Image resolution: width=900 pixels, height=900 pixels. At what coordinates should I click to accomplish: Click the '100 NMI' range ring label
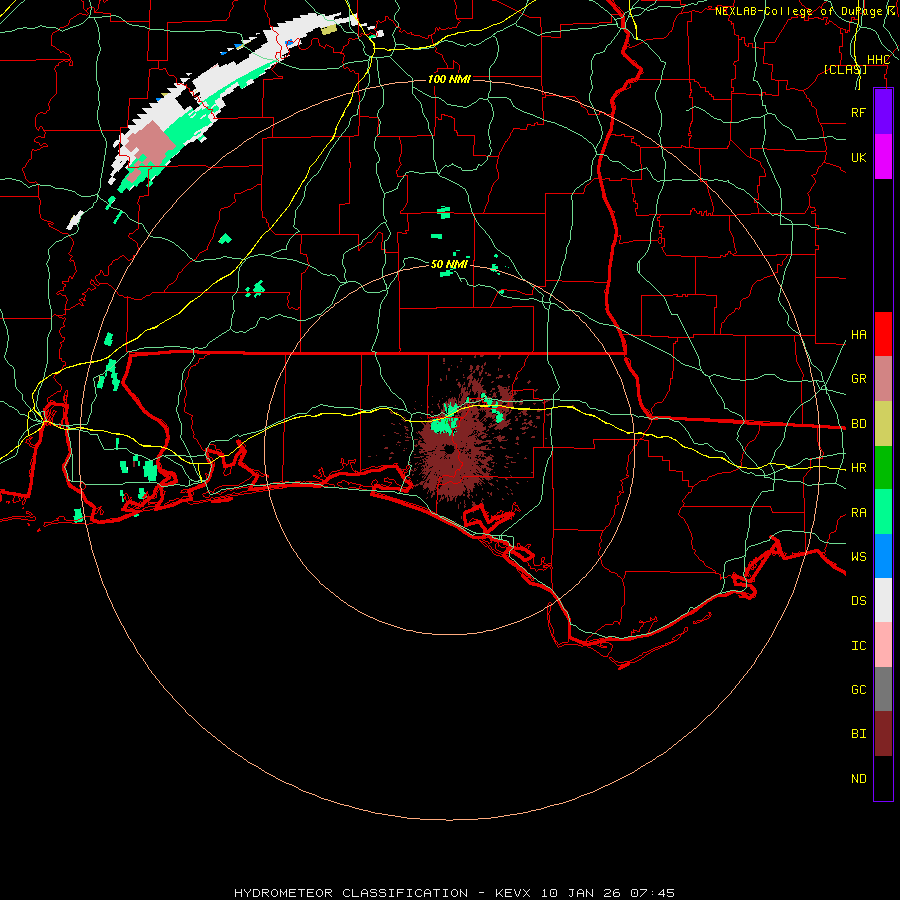449,79
